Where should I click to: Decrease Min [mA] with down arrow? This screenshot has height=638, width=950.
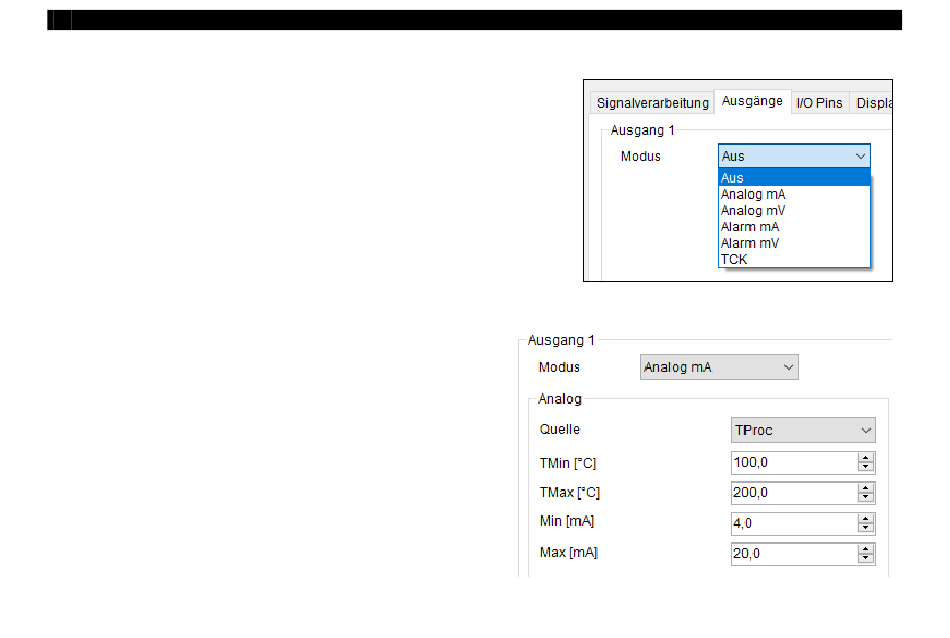pyautogui.click(x=866, y=528)
